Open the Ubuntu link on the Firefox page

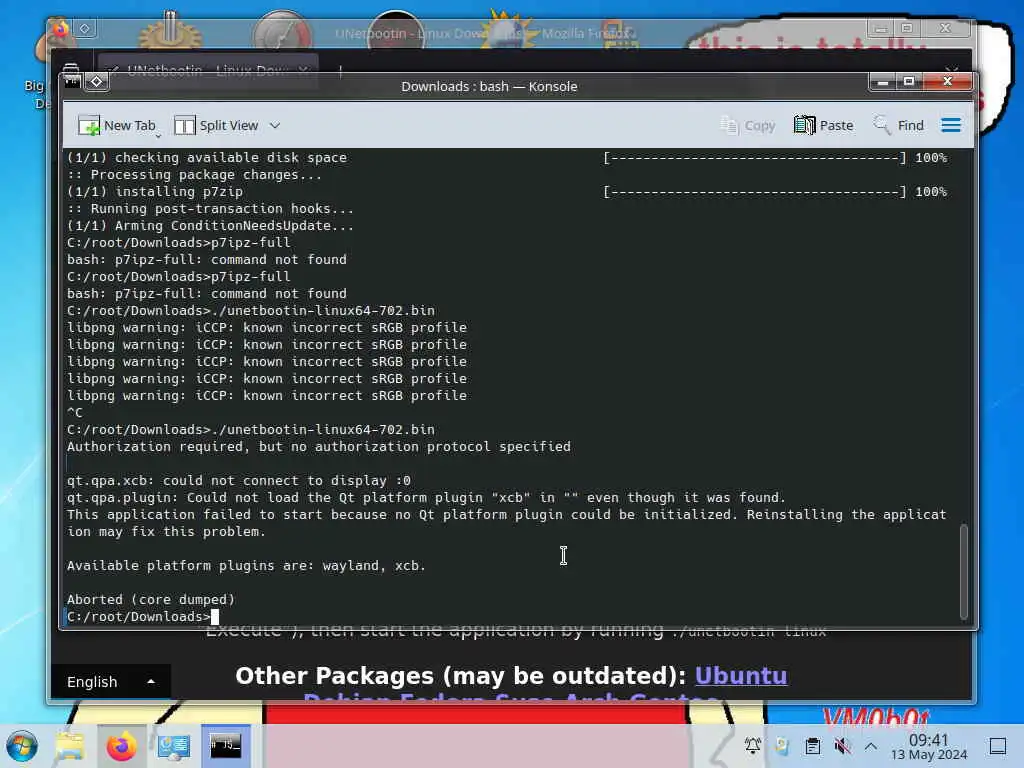[x=741, y=676]
